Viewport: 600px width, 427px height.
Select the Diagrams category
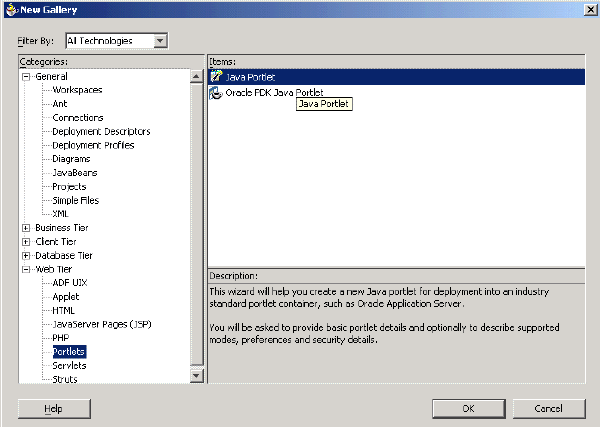point(71,159)
